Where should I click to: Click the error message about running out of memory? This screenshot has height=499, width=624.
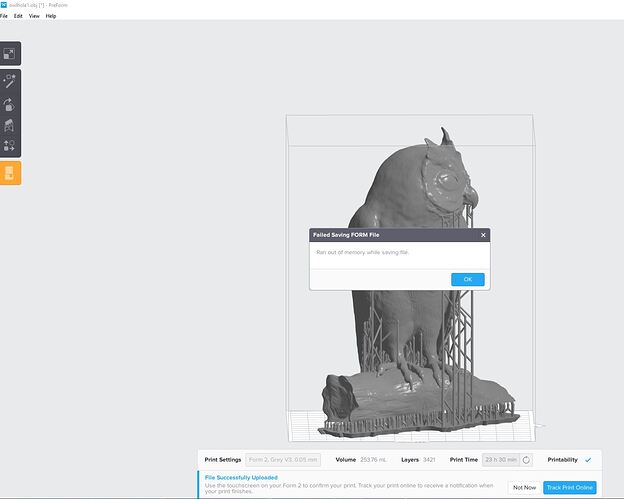pyautogui.click(x=363, y=252)
